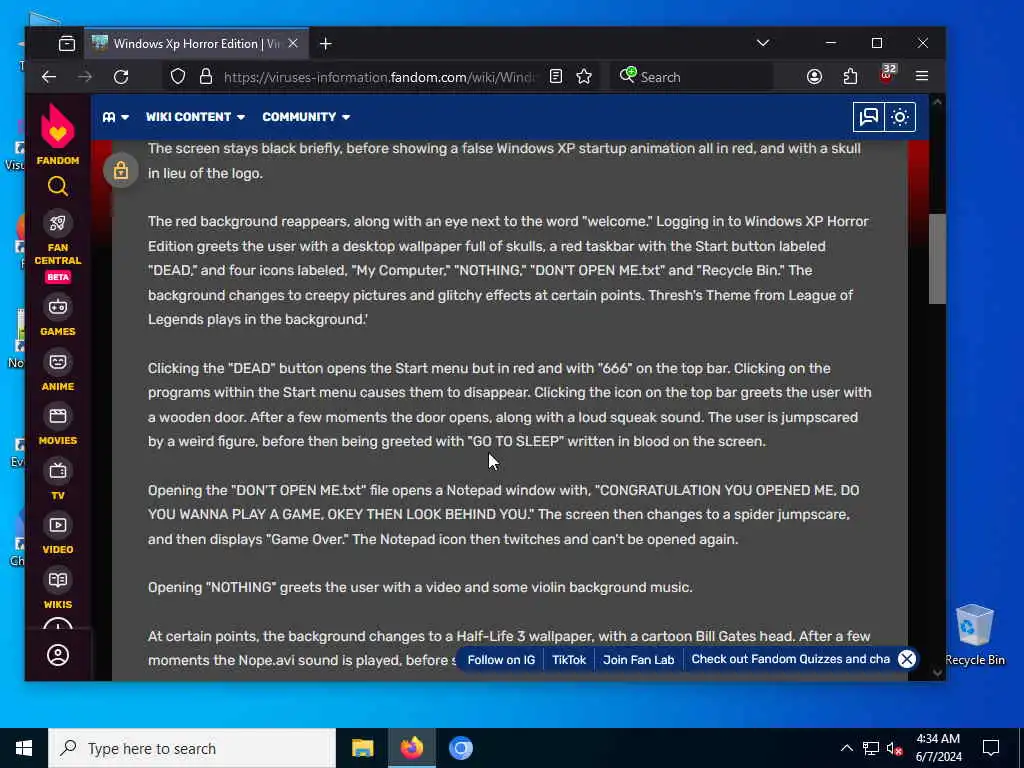The width and height of the screenshot is (1024, 768).
Task: Click scrollbar down arrow
Action: (937, 673)
